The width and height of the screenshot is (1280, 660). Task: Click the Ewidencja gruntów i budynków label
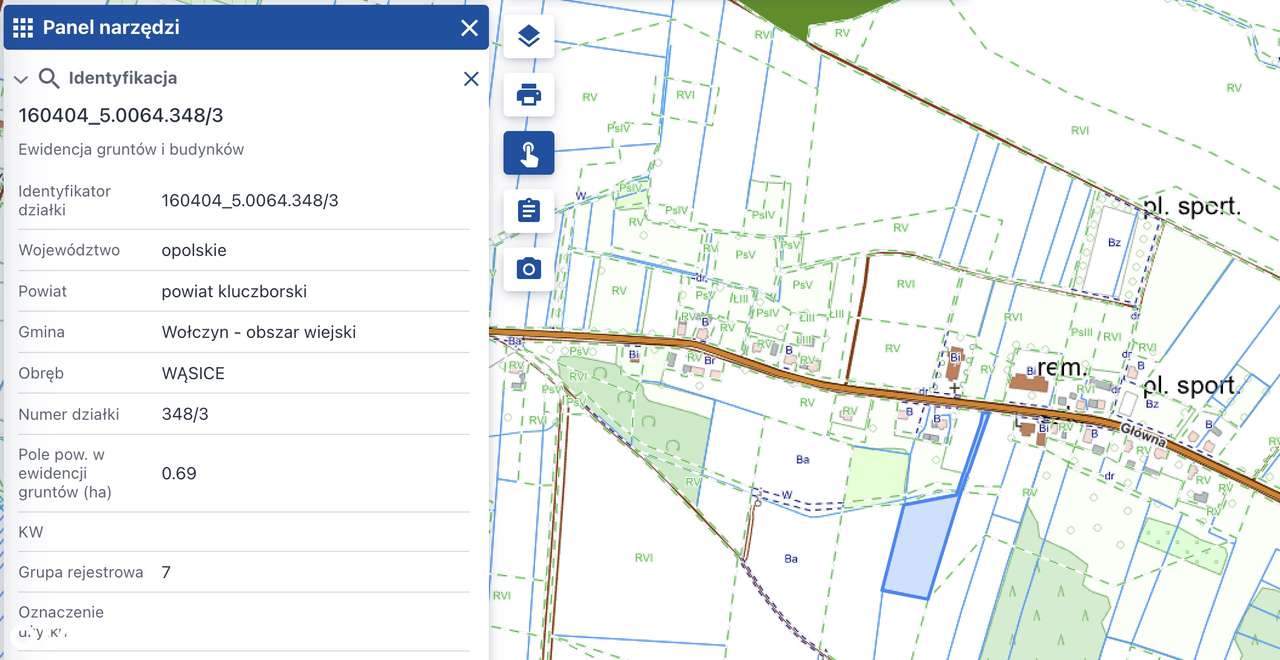pos(131,149)
